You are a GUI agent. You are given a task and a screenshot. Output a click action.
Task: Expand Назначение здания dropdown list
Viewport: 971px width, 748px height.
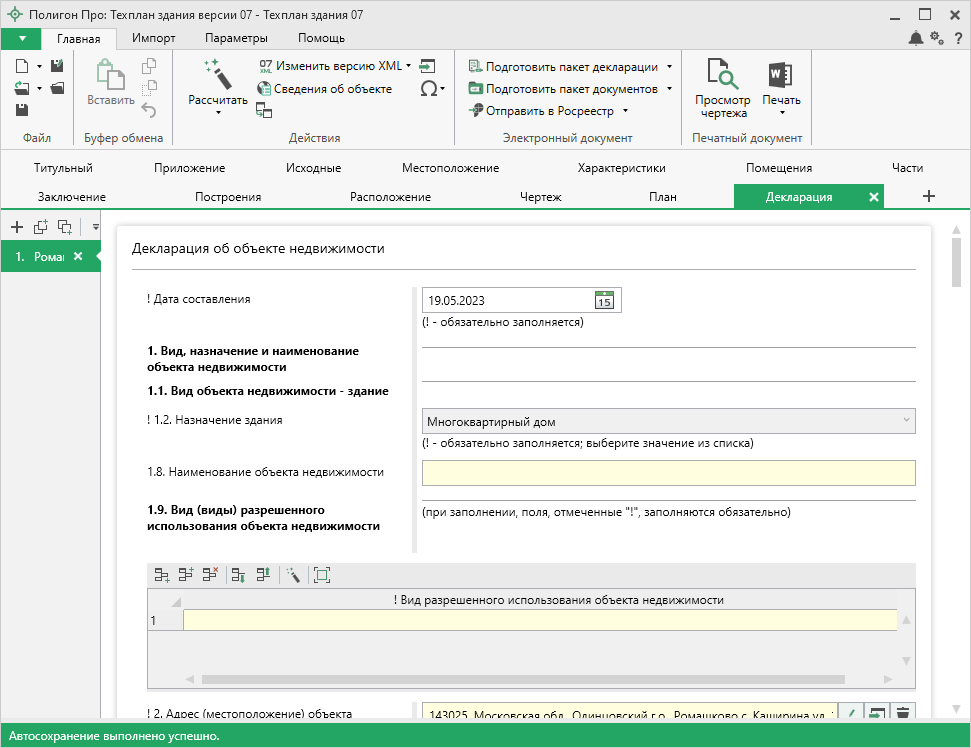(x=905, y=421)
